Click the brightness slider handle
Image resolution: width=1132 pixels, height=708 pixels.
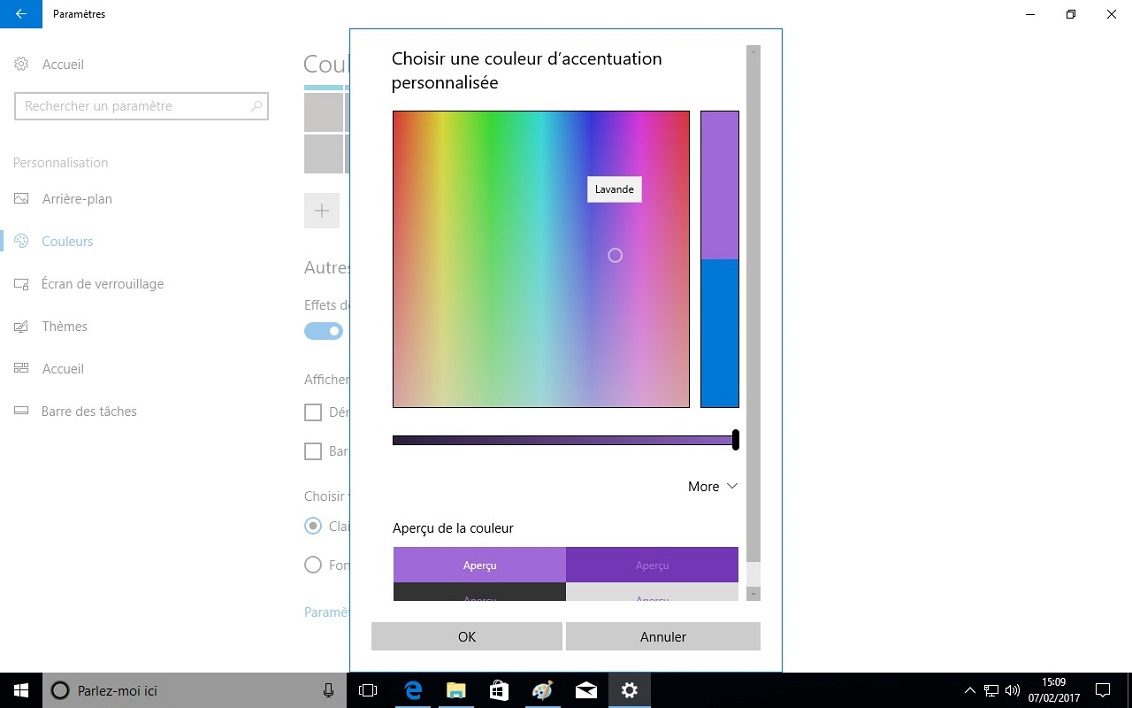(735, 440)
